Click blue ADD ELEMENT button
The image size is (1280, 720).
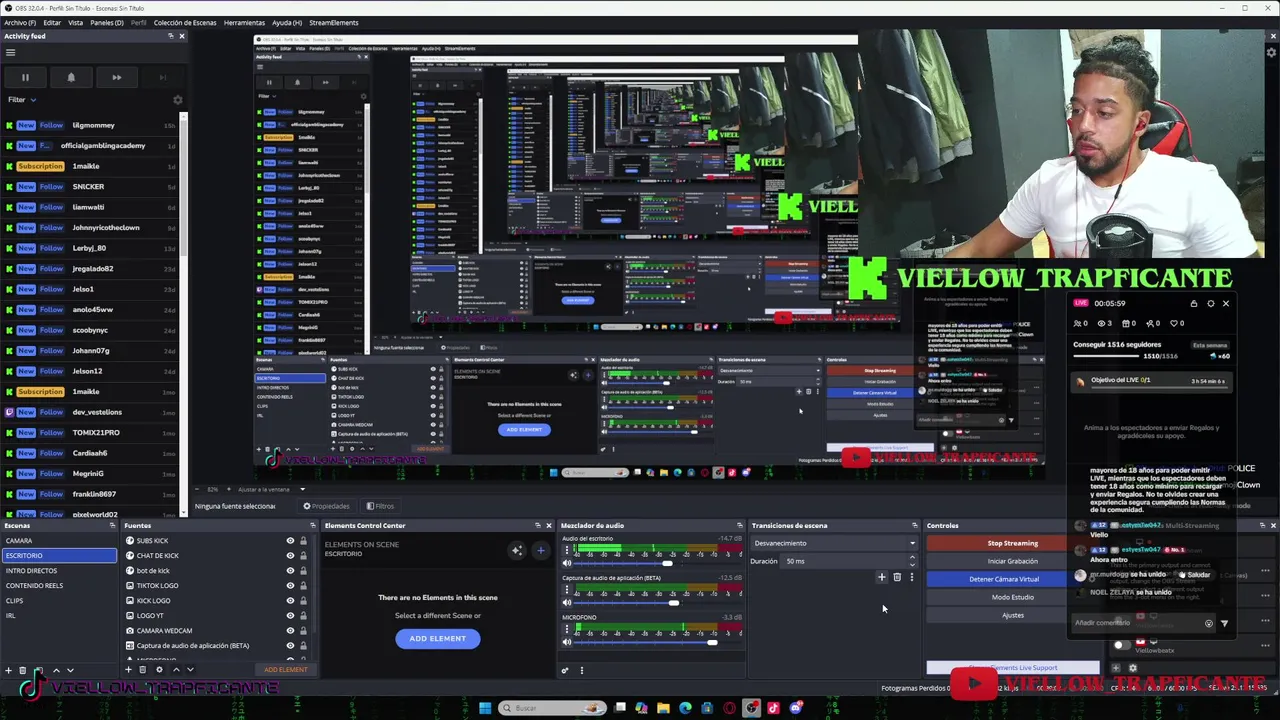(x=437, y=638)
